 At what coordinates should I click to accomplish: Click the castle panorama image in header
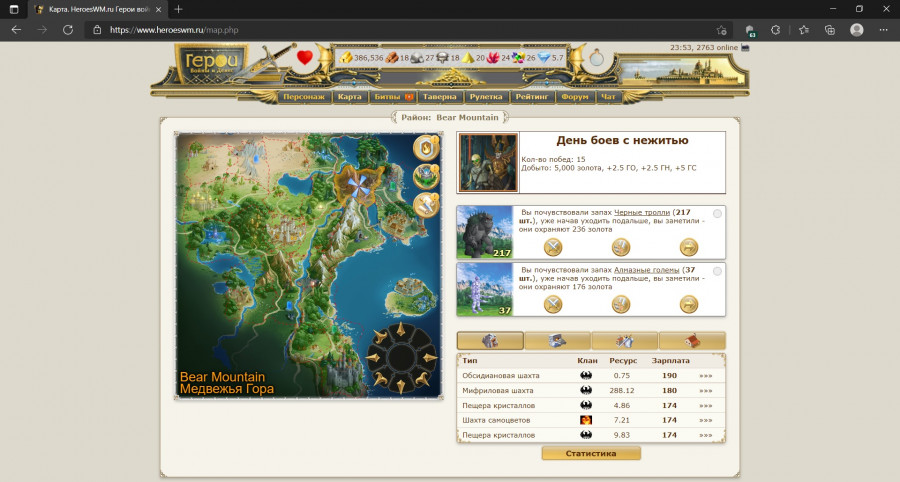(682, 72)
